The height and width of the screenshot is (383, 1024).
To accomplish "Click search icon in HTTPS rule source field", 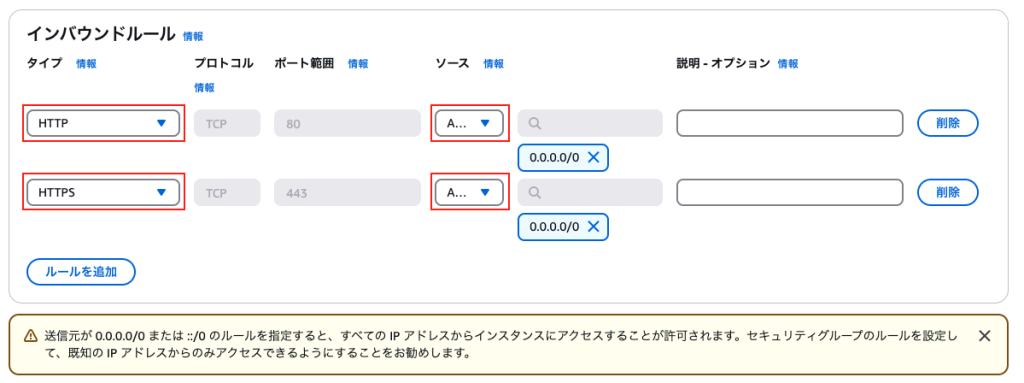I will click(x=534, y=193).
